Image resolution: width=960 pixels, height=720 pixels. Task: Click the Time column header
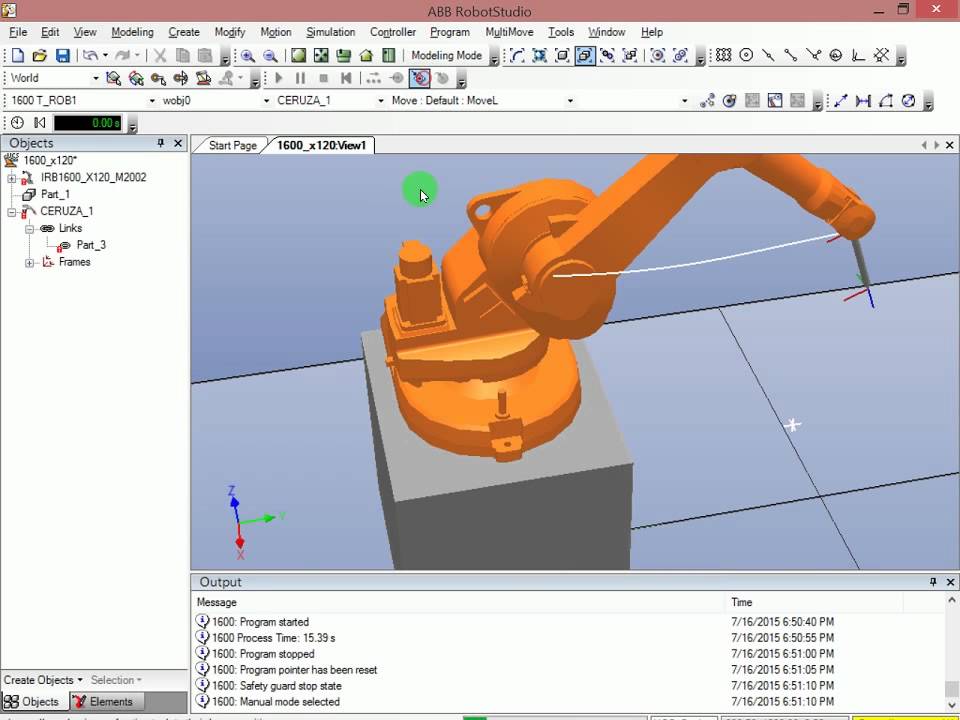coord(814,602)
